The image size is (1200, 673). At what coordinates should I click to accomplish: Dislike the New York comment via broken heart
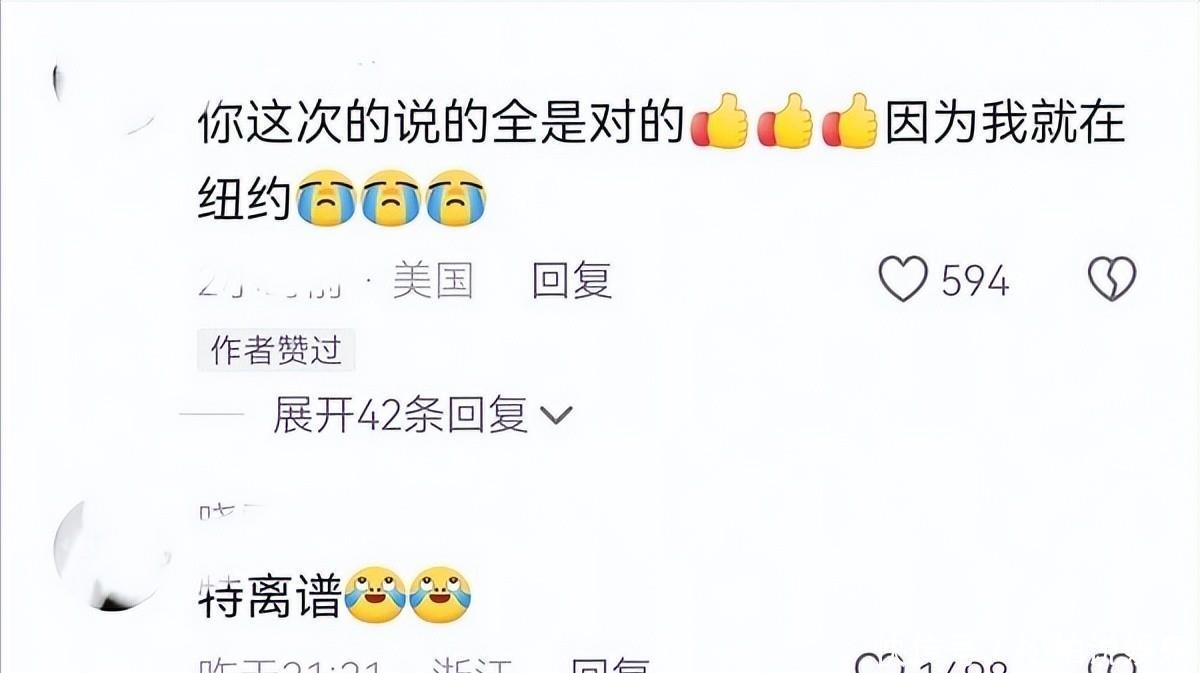tap(1112, 280)
